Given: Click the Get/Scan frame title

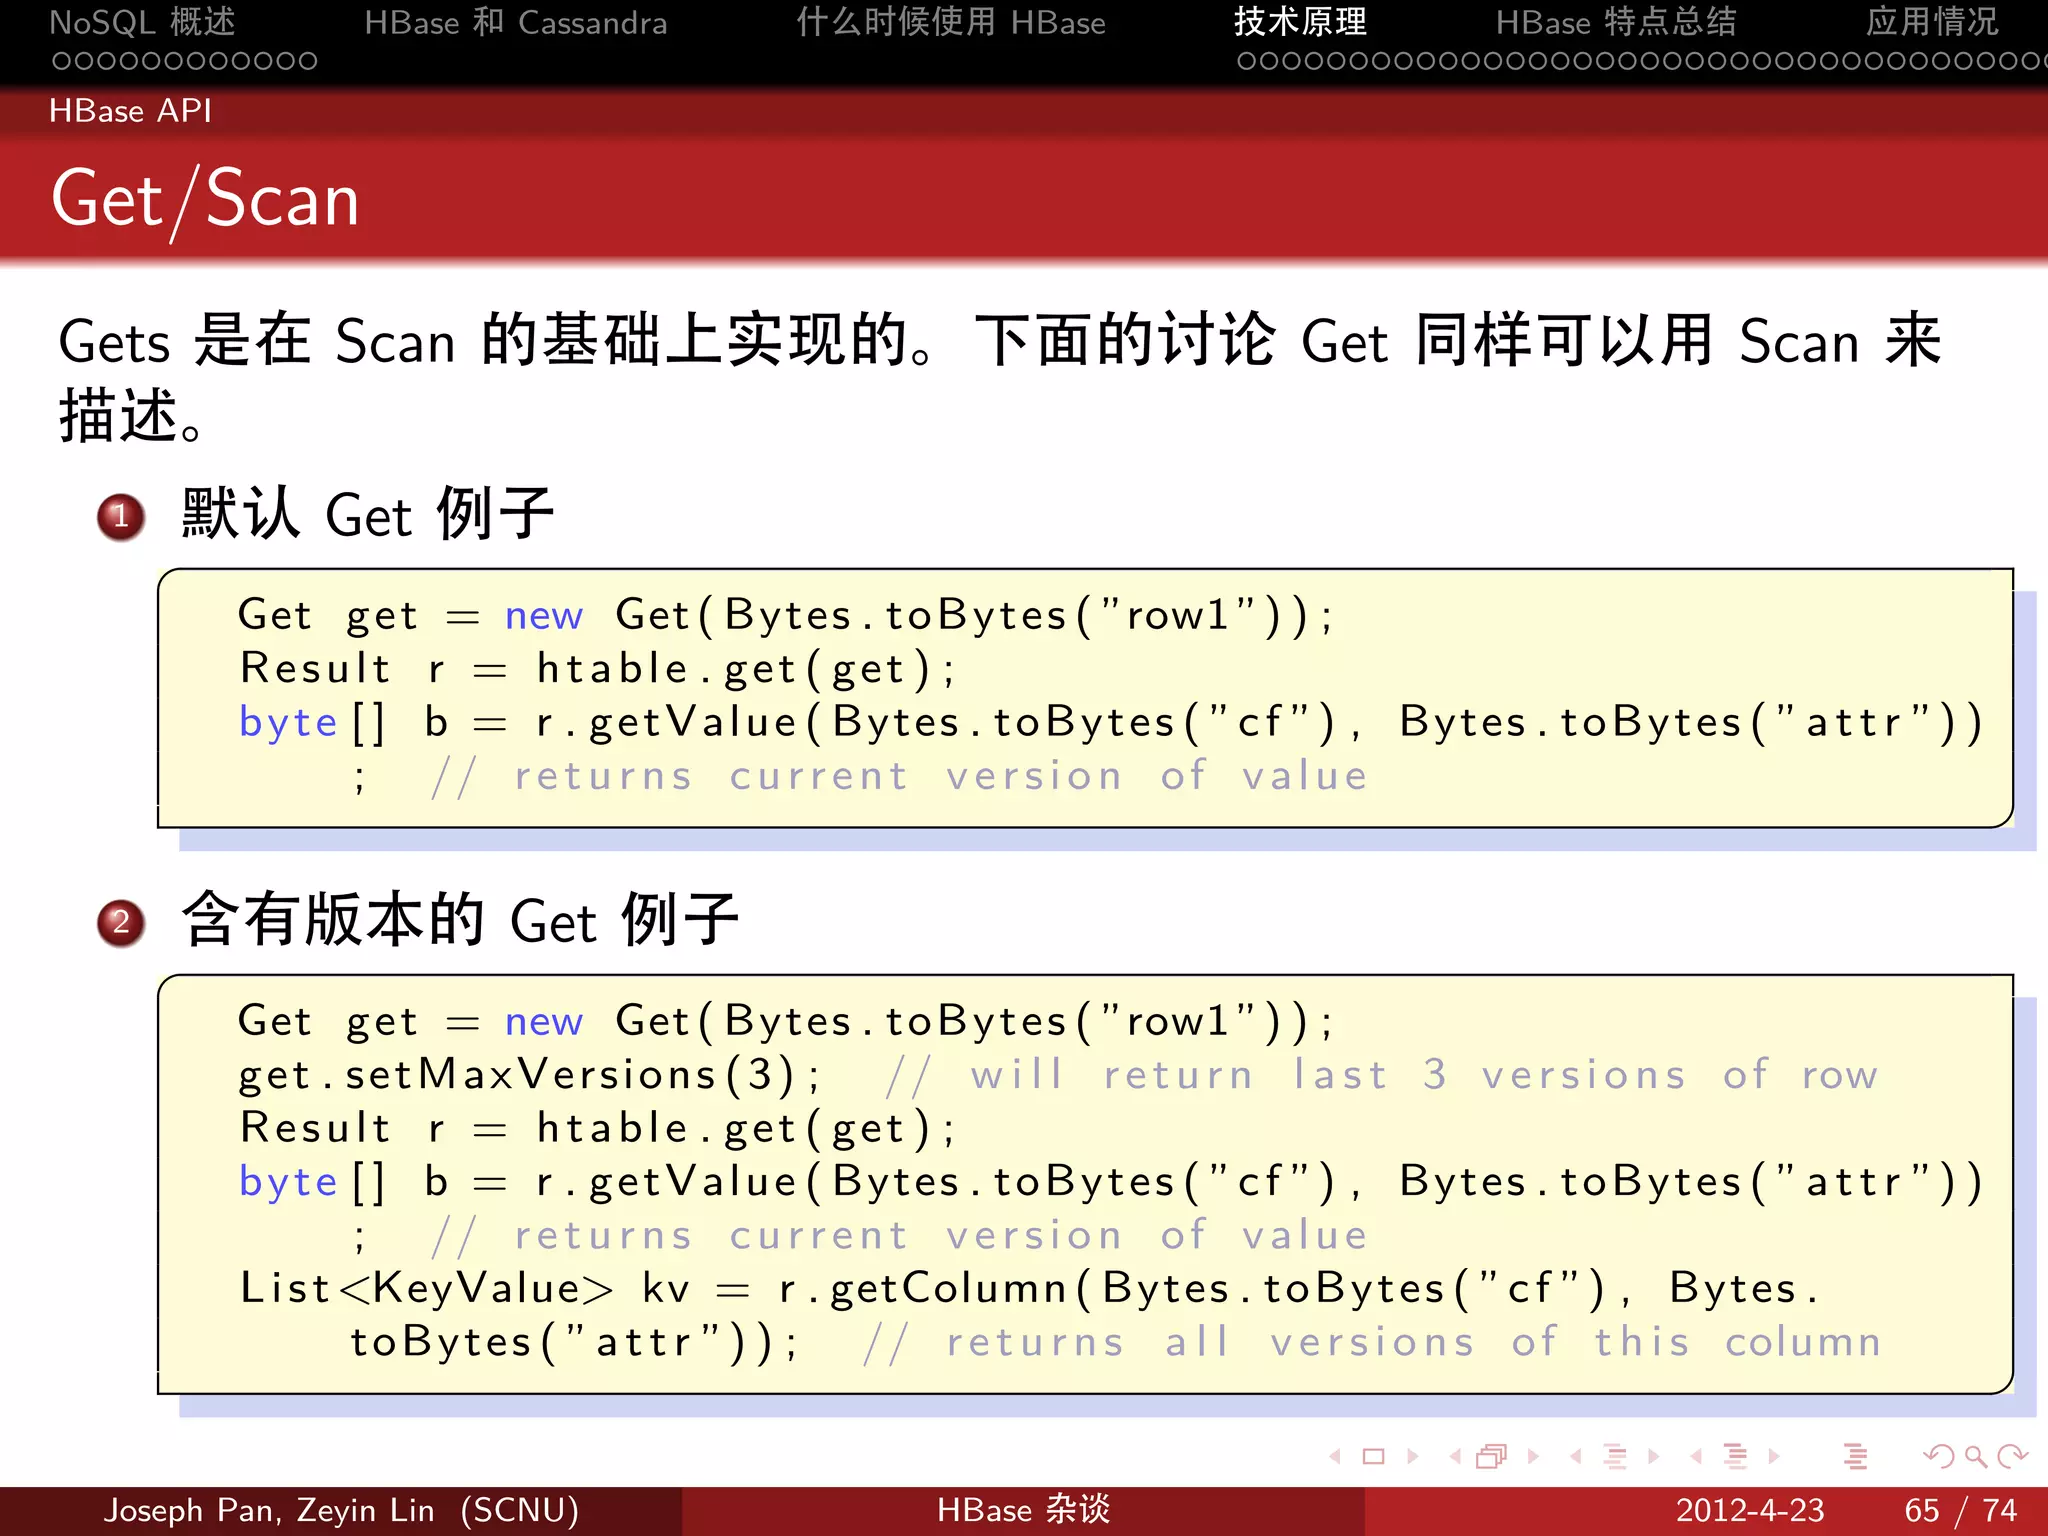Looking at the screenshot, I should coord(205,200).
